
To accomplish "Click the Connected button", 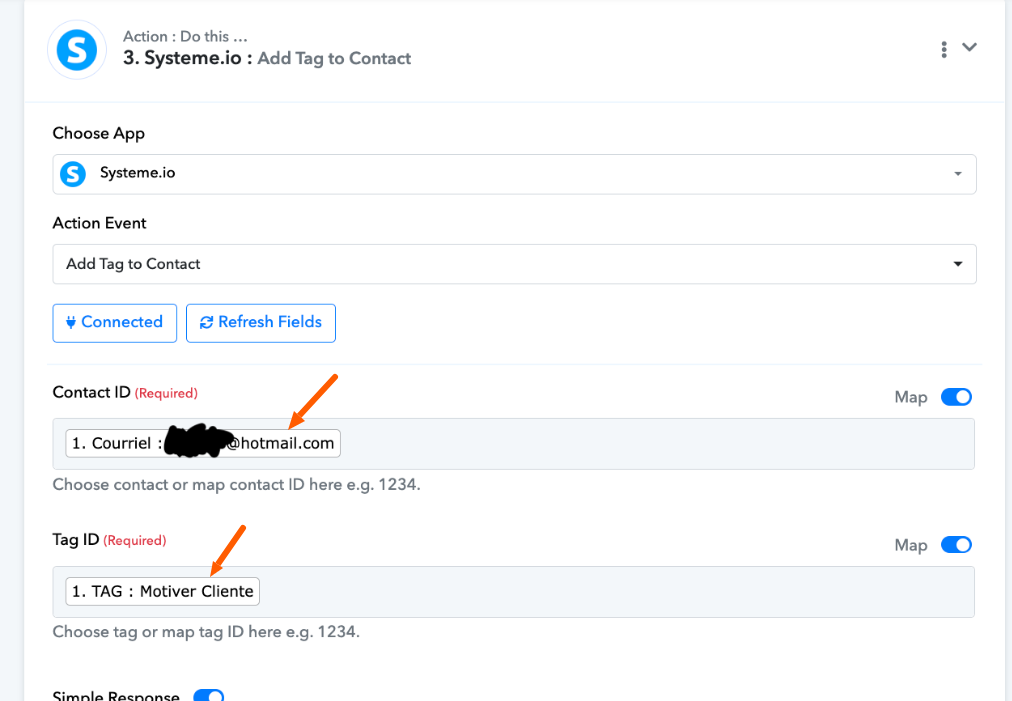I will click(x=115, y=323).
